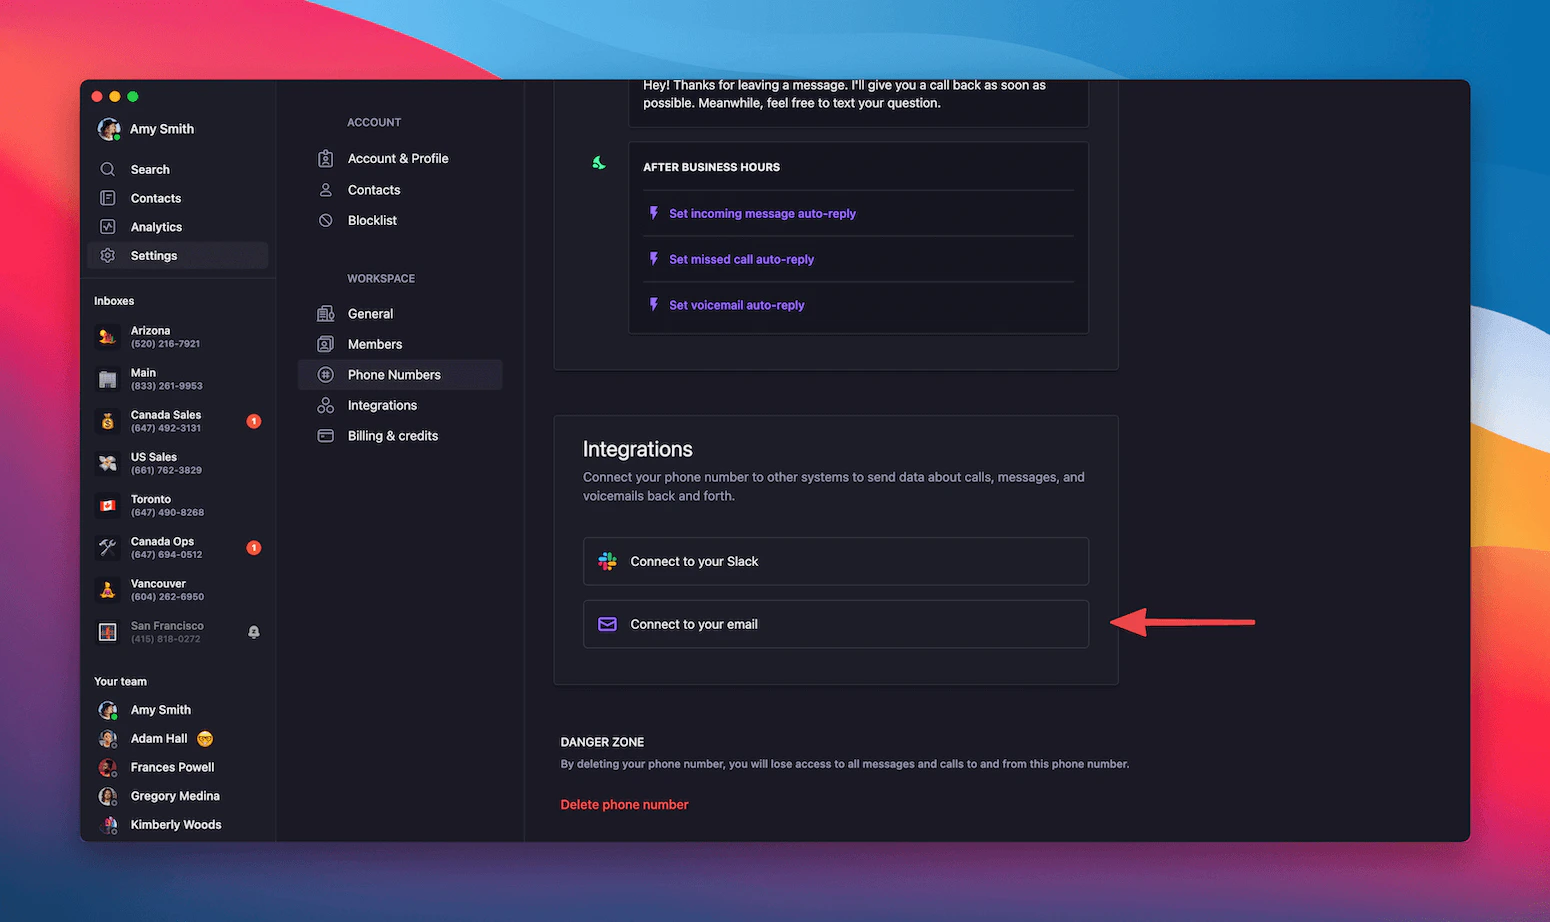
Task: Click the hash icon beside Phone Numbers
Action: point(325,374)
